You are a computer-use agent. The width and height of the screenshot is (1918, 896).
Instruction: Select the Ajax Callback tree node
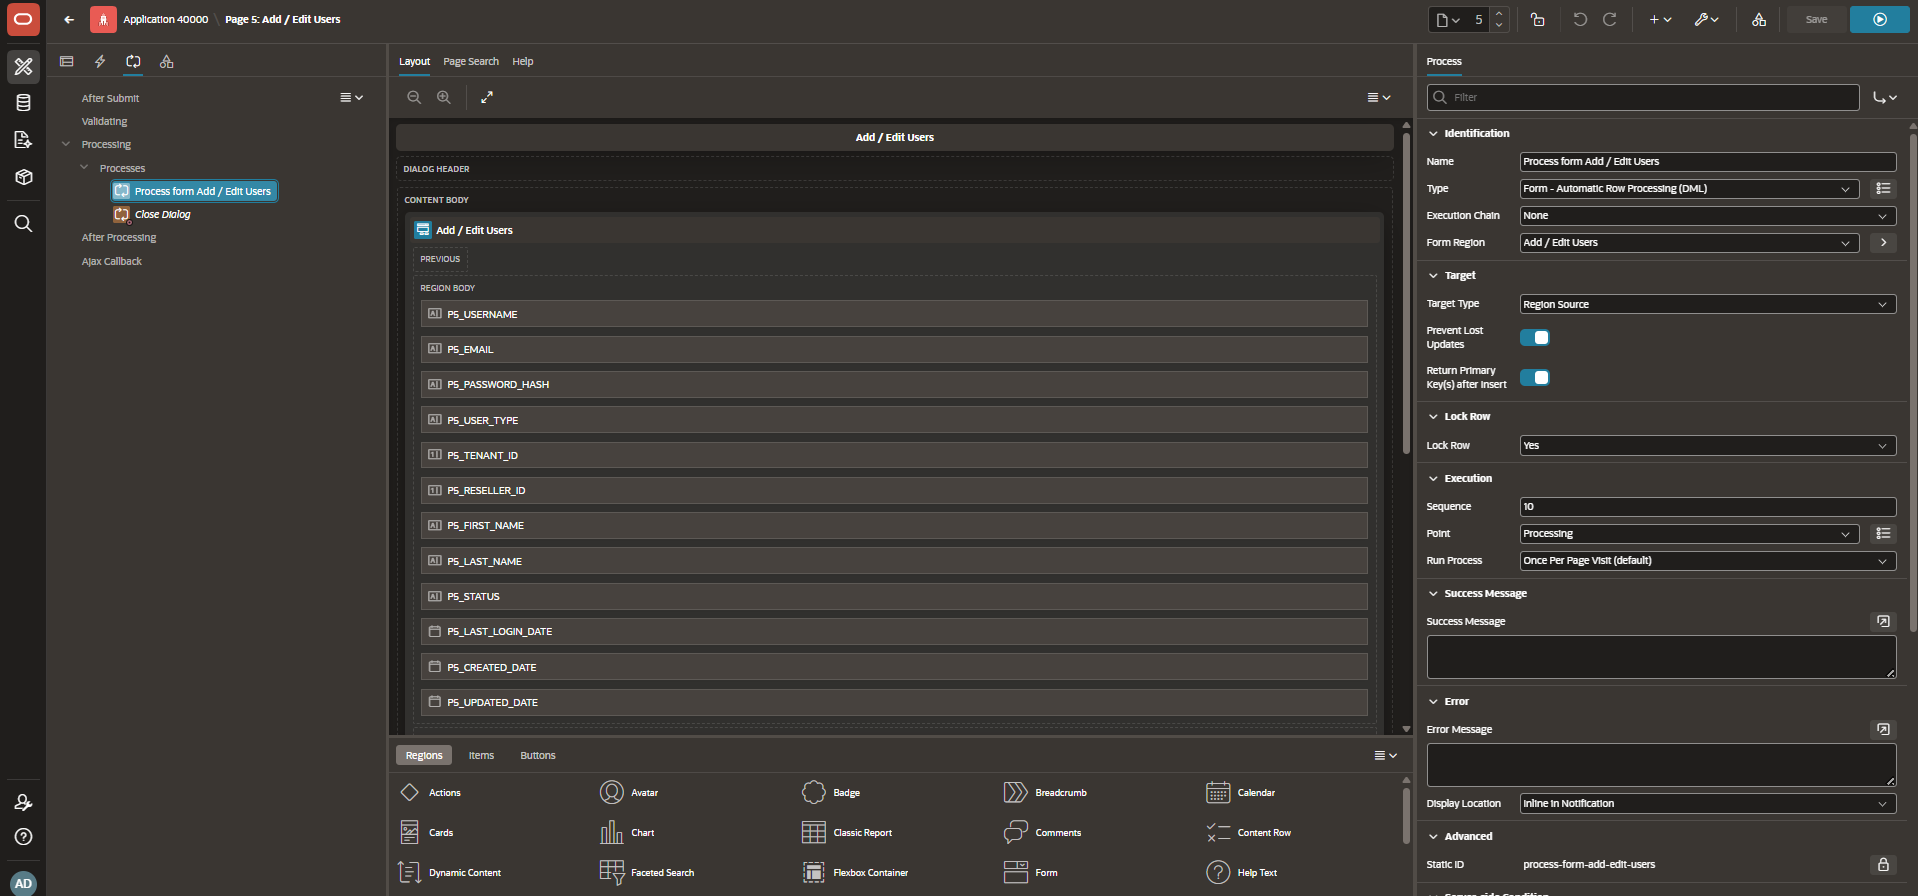click(112, 261)
